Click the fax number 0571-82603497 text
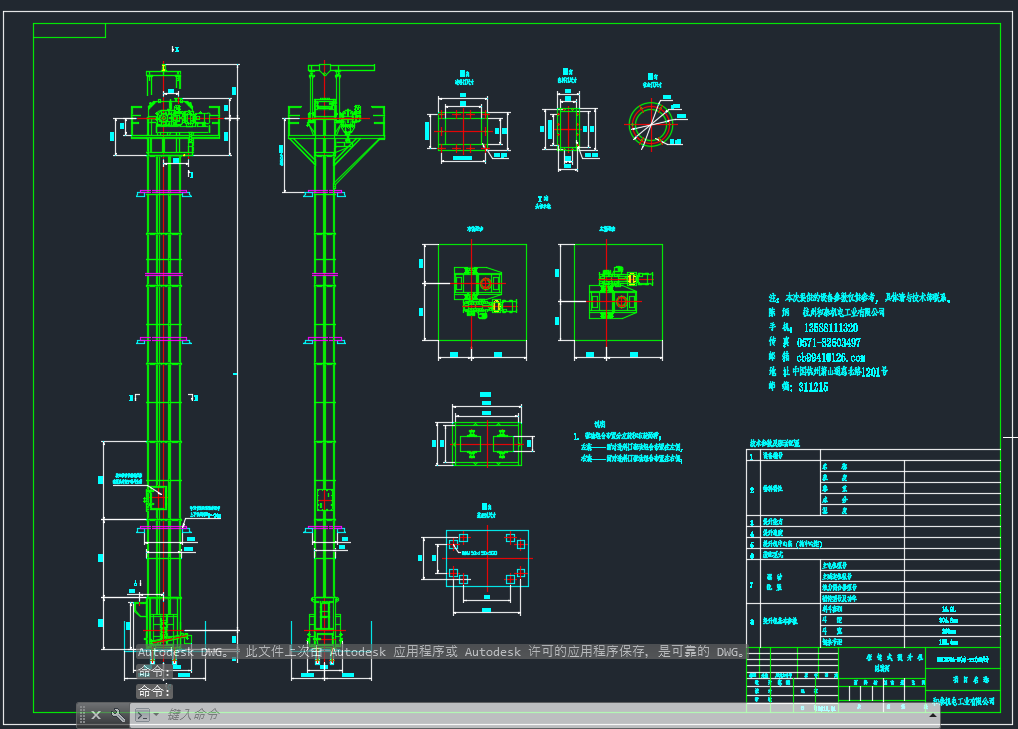Viewport: 1018px width, 729px height. [x=828, y=343]
